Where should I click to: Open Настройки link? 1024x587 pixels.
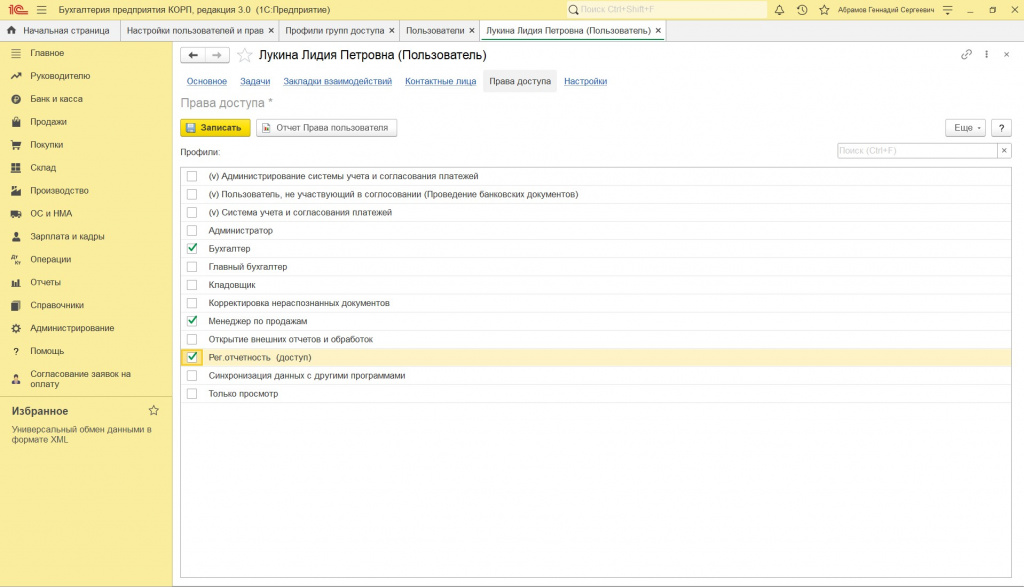585,81
